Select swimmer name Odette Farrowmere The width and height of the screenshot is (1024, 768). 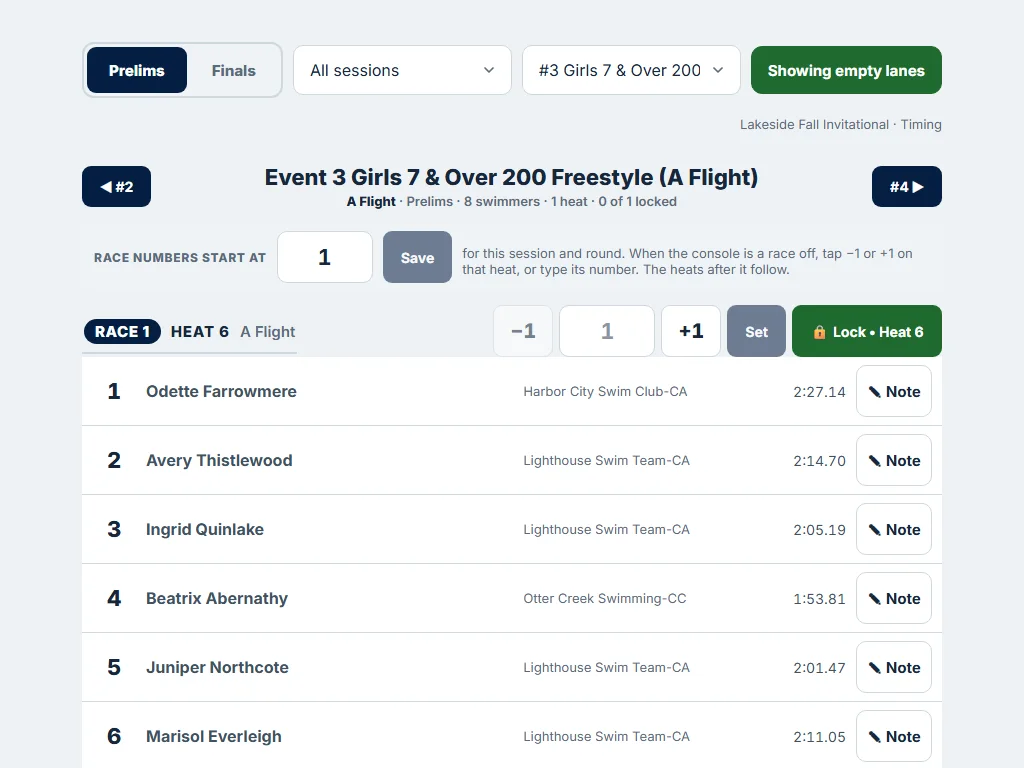221,391
